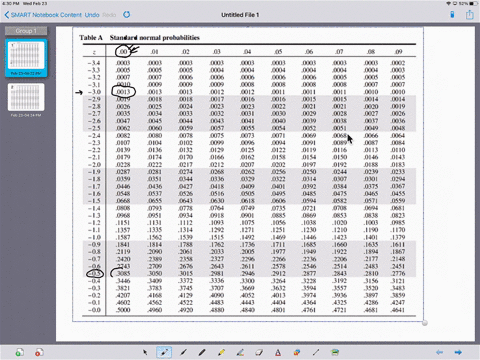480x360 pixels.
Task: Click .3085 in the -0.5 row
Action: pyautogui.click(x=123, y=273)
